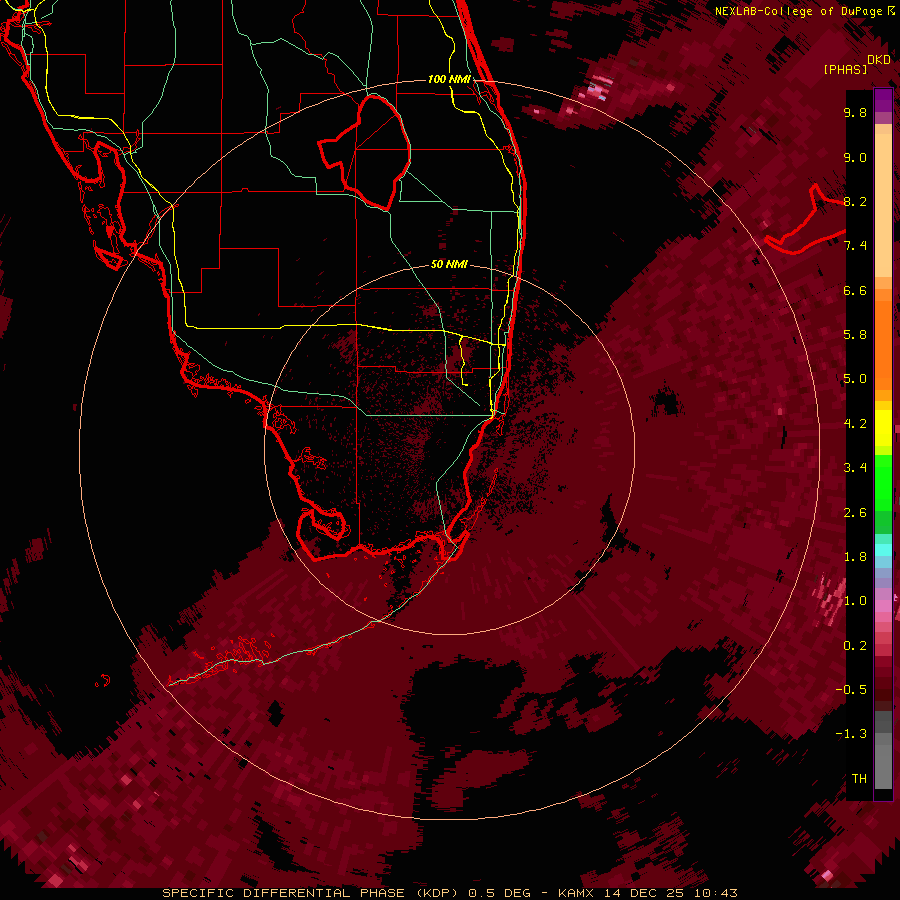Select the 50 NMI range ring label
900x900 pixels.
449,264
